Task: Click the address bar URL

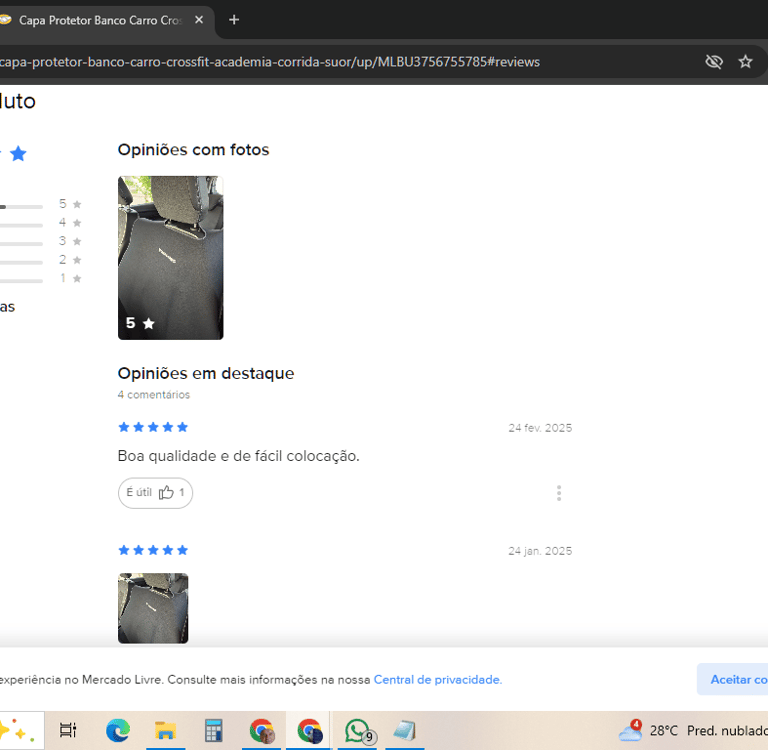Action: (269, 62)
